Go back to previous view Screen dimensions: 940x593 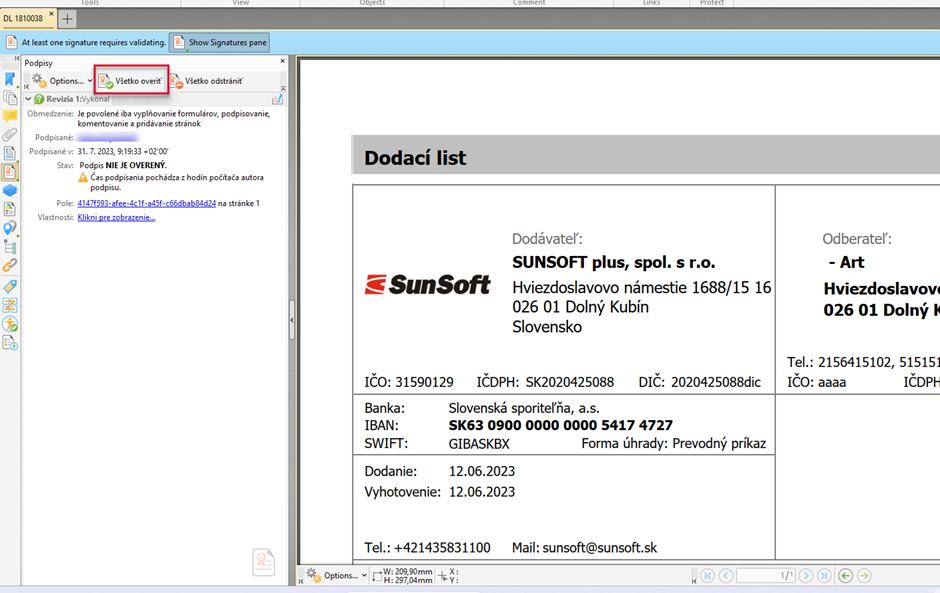846,576
